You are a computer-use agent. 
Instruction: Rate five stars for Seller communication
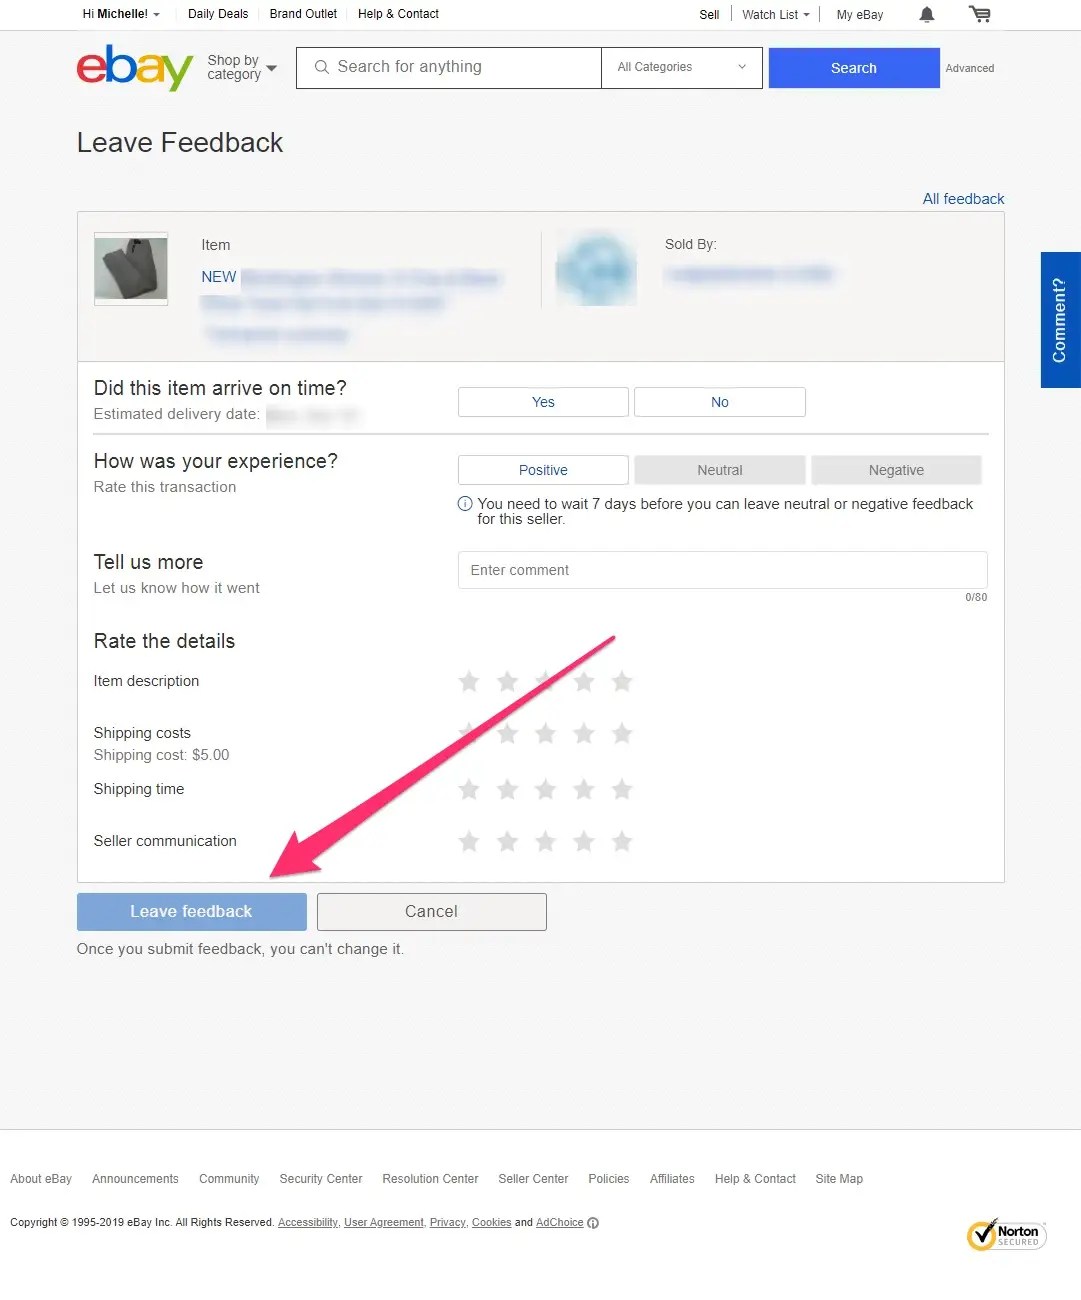click(x=622, y=841)
